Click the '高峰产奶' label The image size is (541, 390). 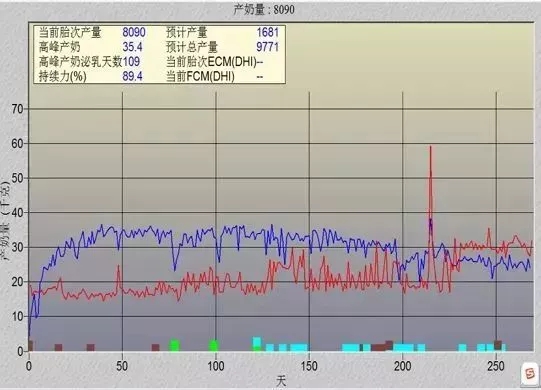[x=60, y=47]
